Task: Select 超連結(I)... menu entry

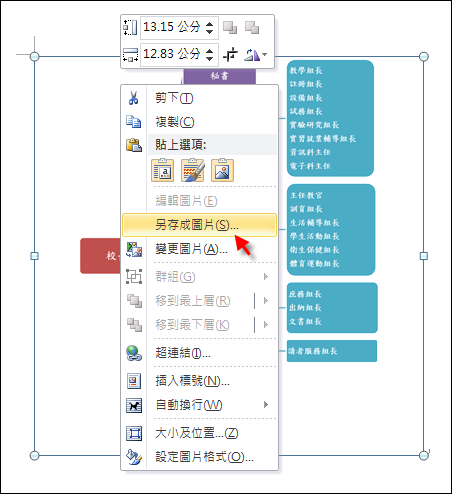Action: (x=199, y=353)
